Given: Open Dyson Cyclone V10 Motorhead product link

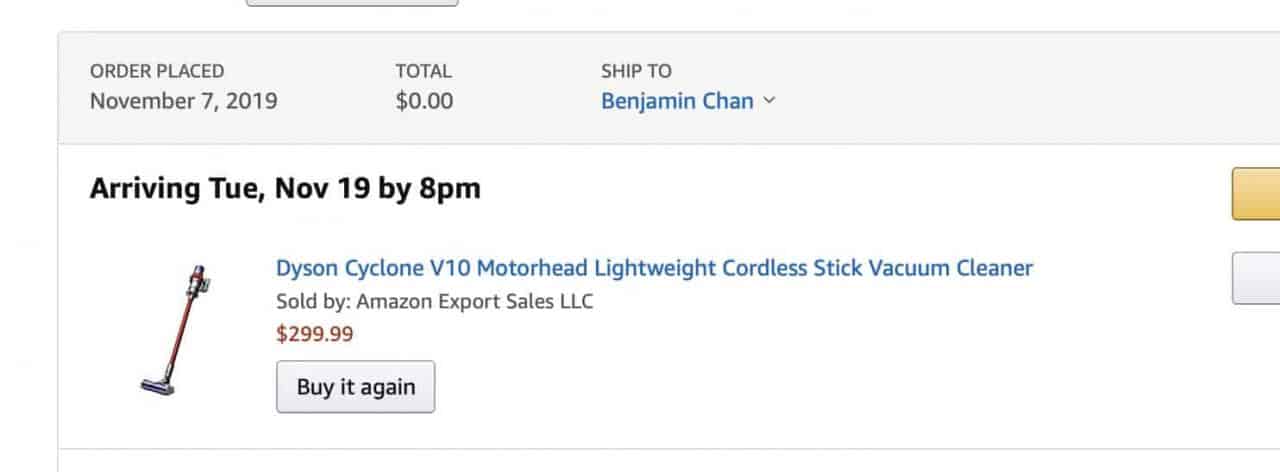Looking at the screenshot, I should (654, 268).
